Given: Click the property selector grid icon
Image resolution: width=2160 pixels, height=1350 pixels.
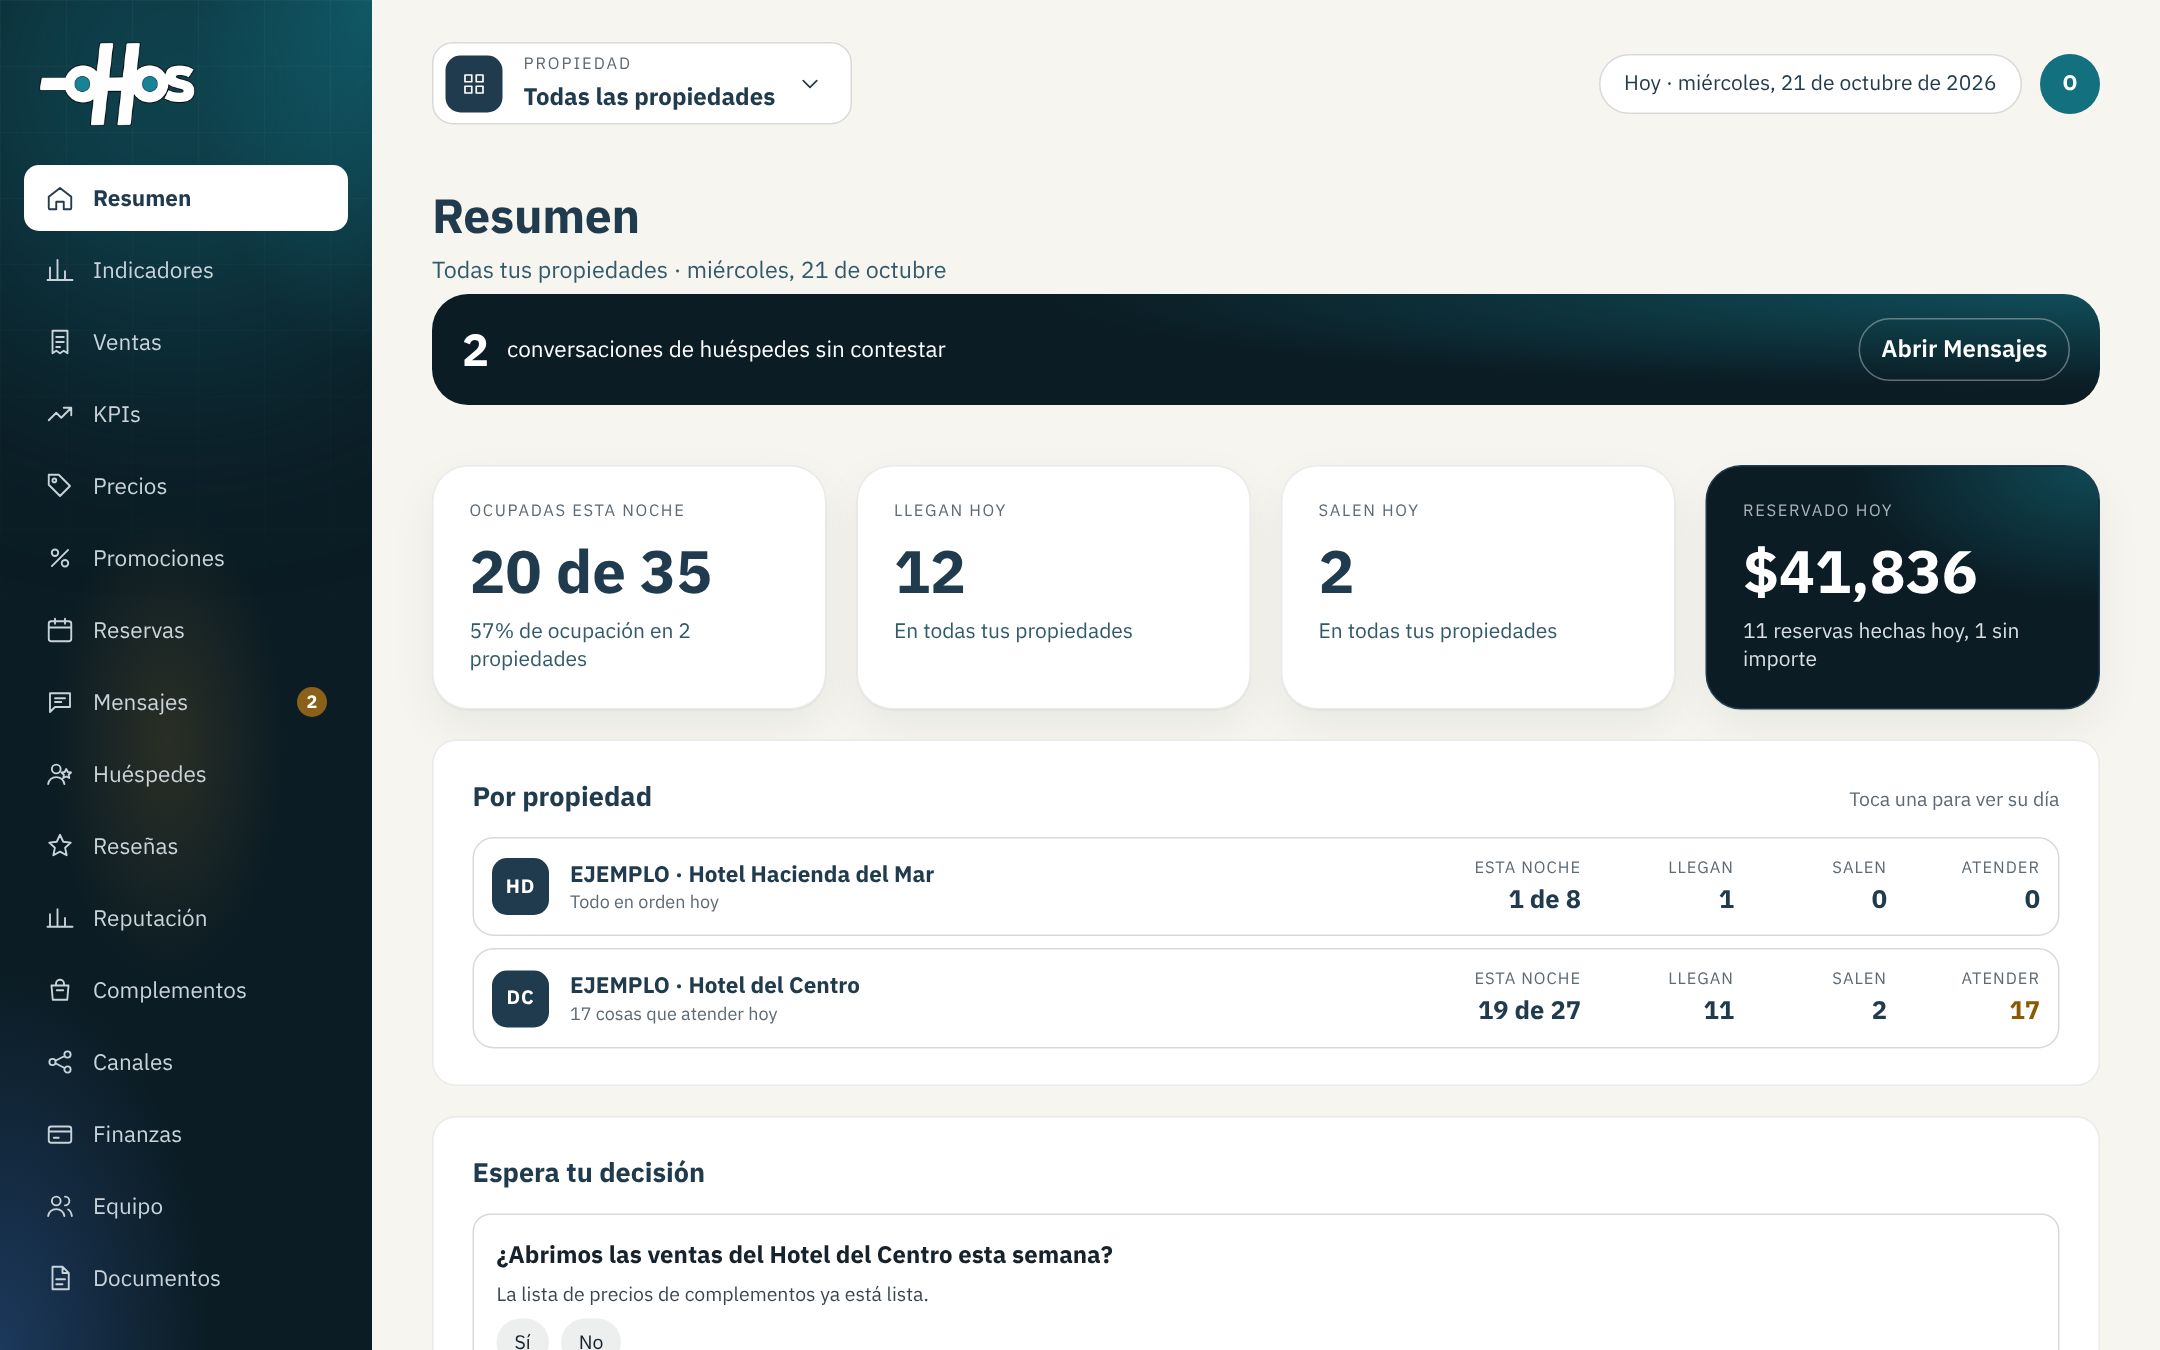Looking at the screenshot, I should pyautogui.click(x=474, y=84).
